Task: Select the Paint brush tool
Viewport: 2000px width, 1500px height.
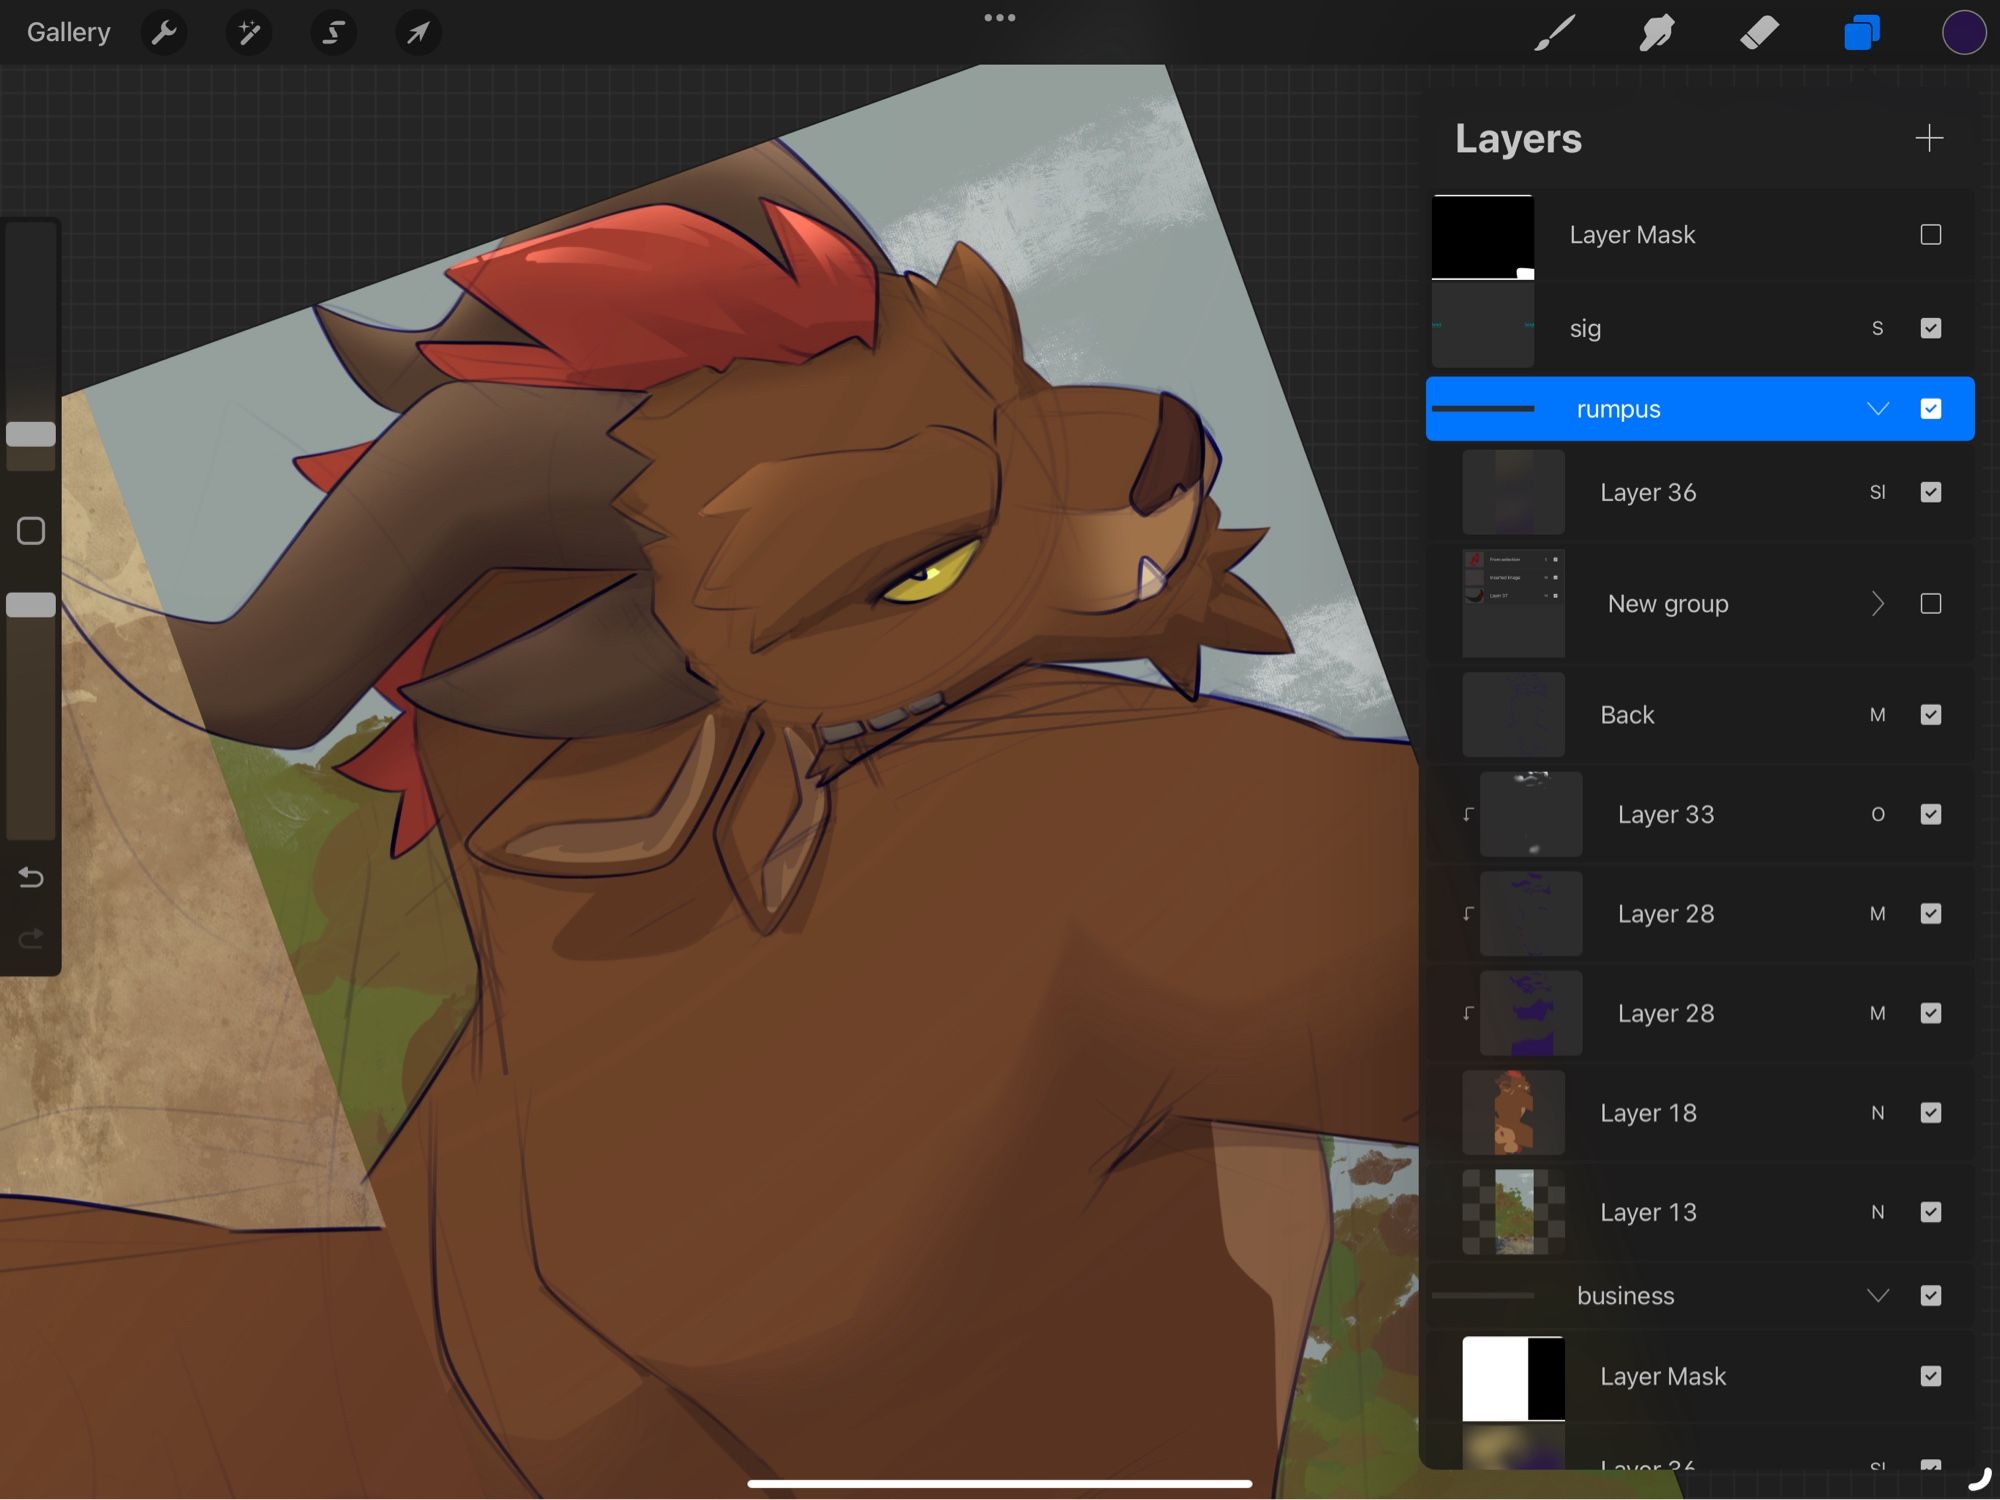Action: click(x=1554, y=33)
